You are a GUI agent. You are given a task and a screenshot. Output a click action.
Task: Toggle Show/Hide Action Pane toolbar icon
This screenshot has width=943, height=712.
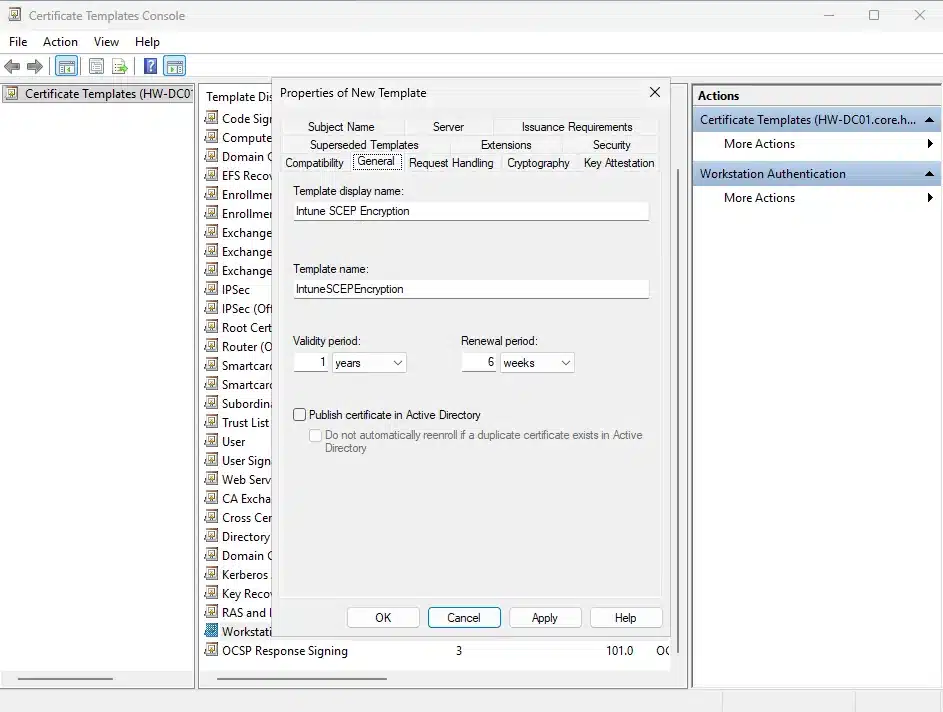(x=174, y=67)
